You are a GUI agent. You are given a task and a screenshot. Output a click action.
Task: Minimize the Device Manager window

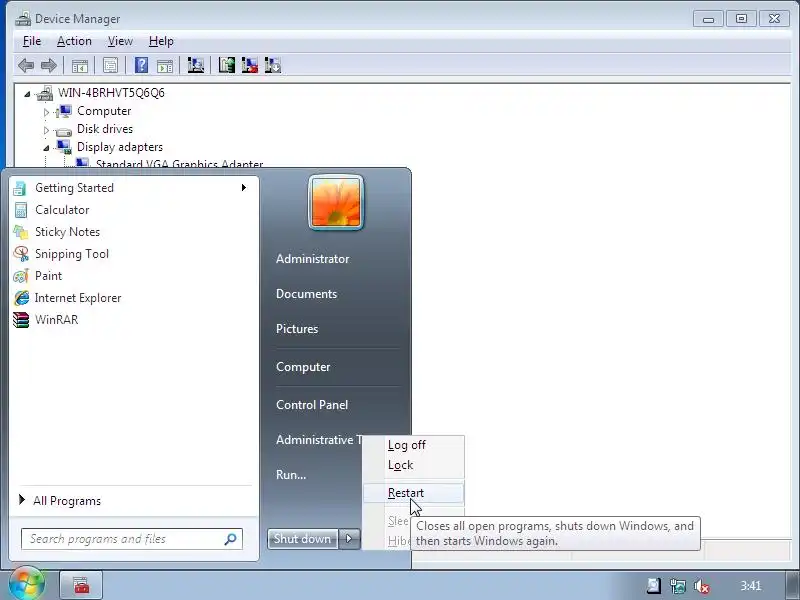(708, 19)
